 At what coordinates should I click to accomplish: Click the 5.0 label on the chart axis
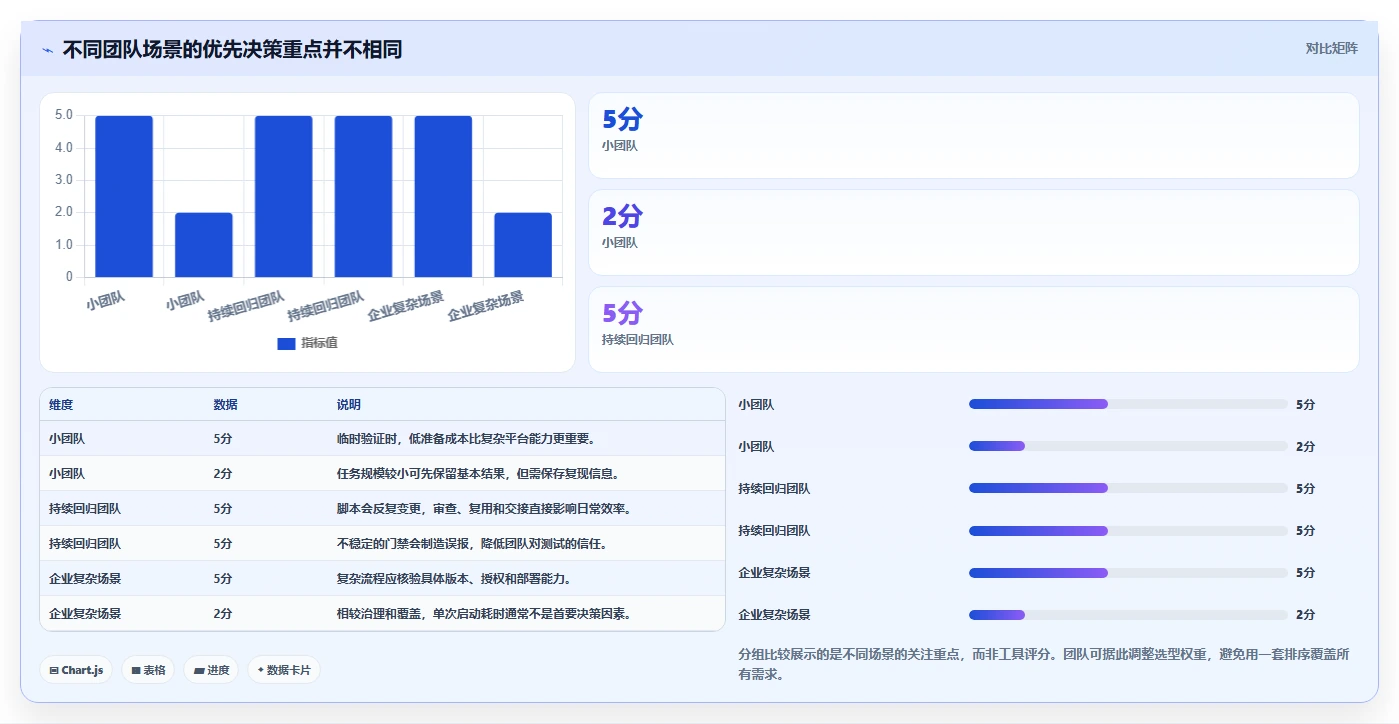click(64, 115)
